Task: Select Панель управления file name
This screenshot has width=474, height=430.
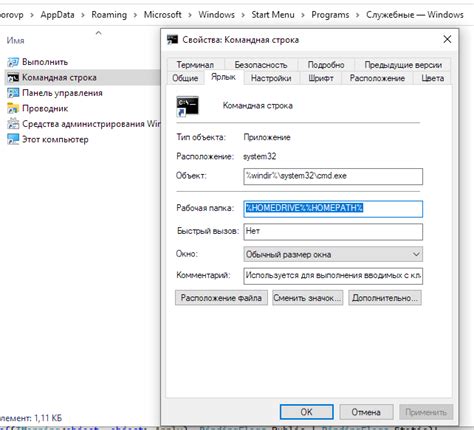Action: 62,93
